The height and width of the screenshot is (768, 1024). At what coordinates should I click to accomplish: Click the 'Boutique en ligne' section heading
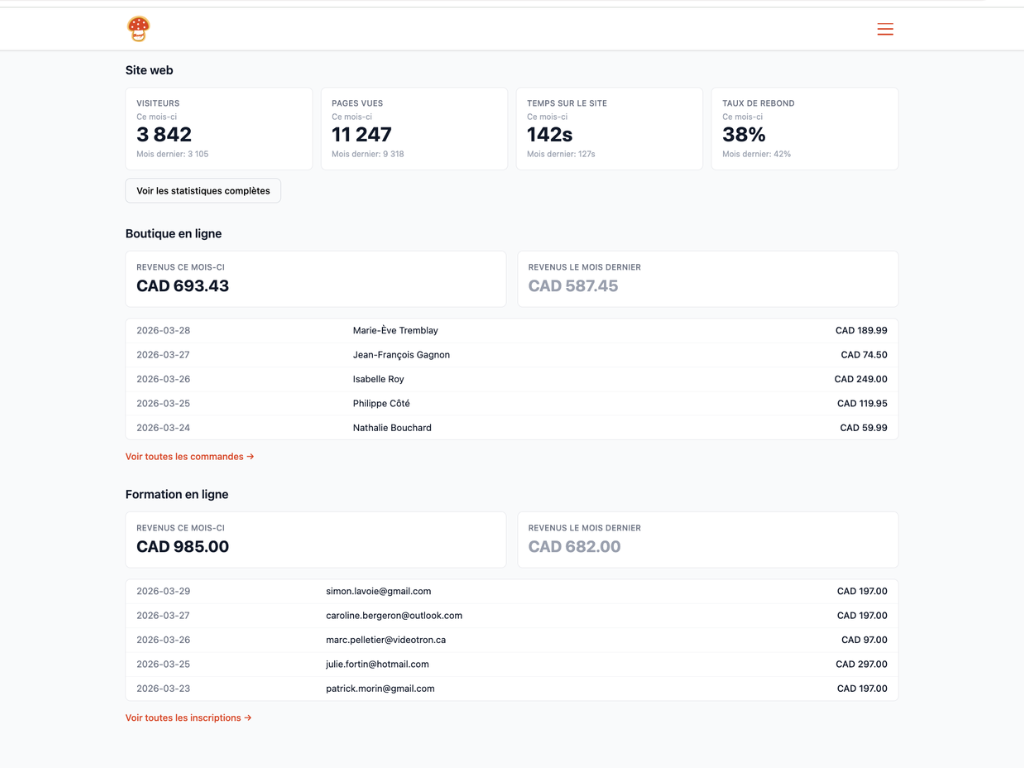(175, 233)
